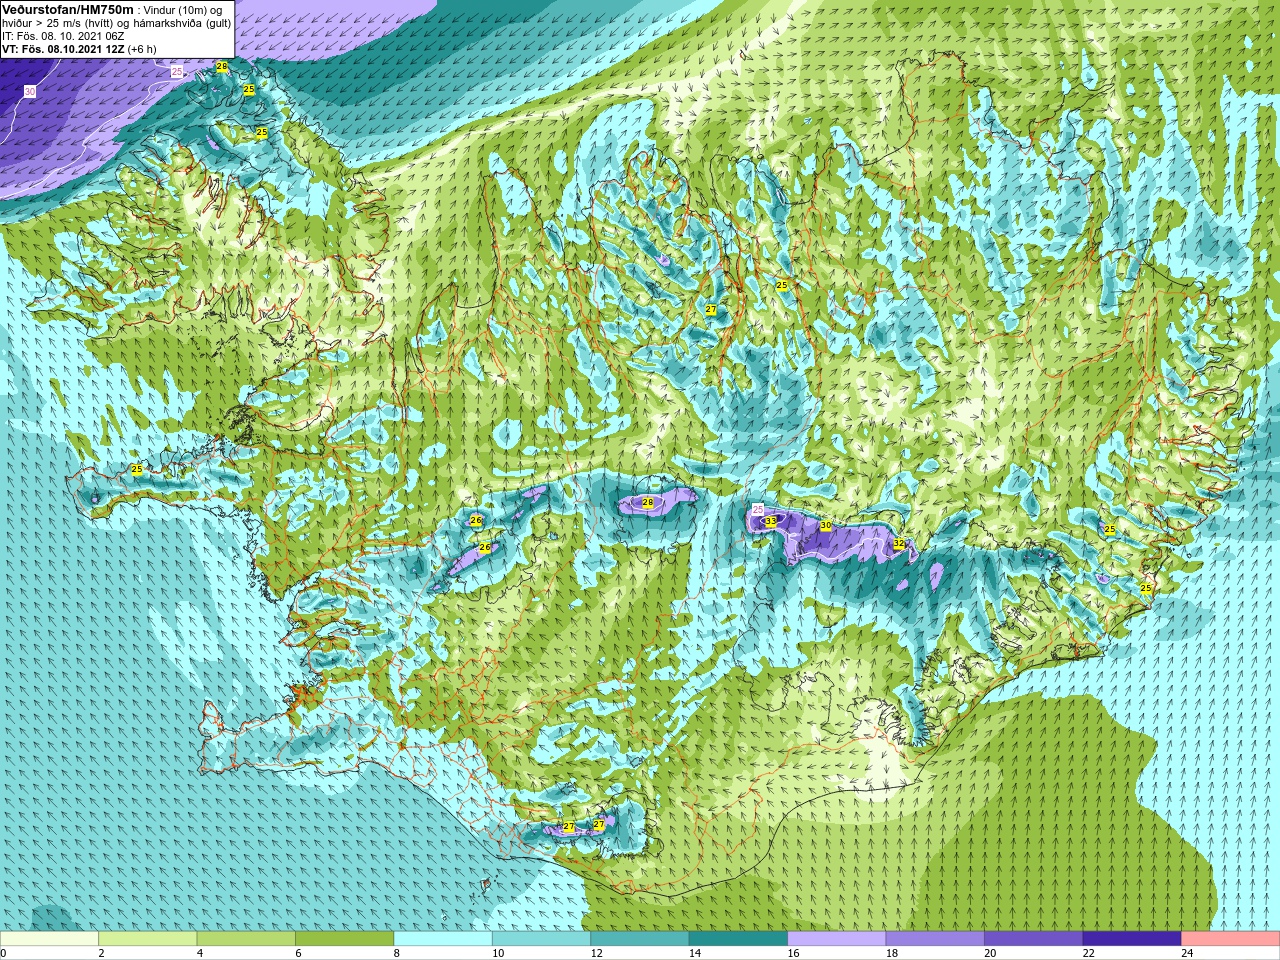Pick the 12–14 m/s teal legend swatch

coord(640,939)
